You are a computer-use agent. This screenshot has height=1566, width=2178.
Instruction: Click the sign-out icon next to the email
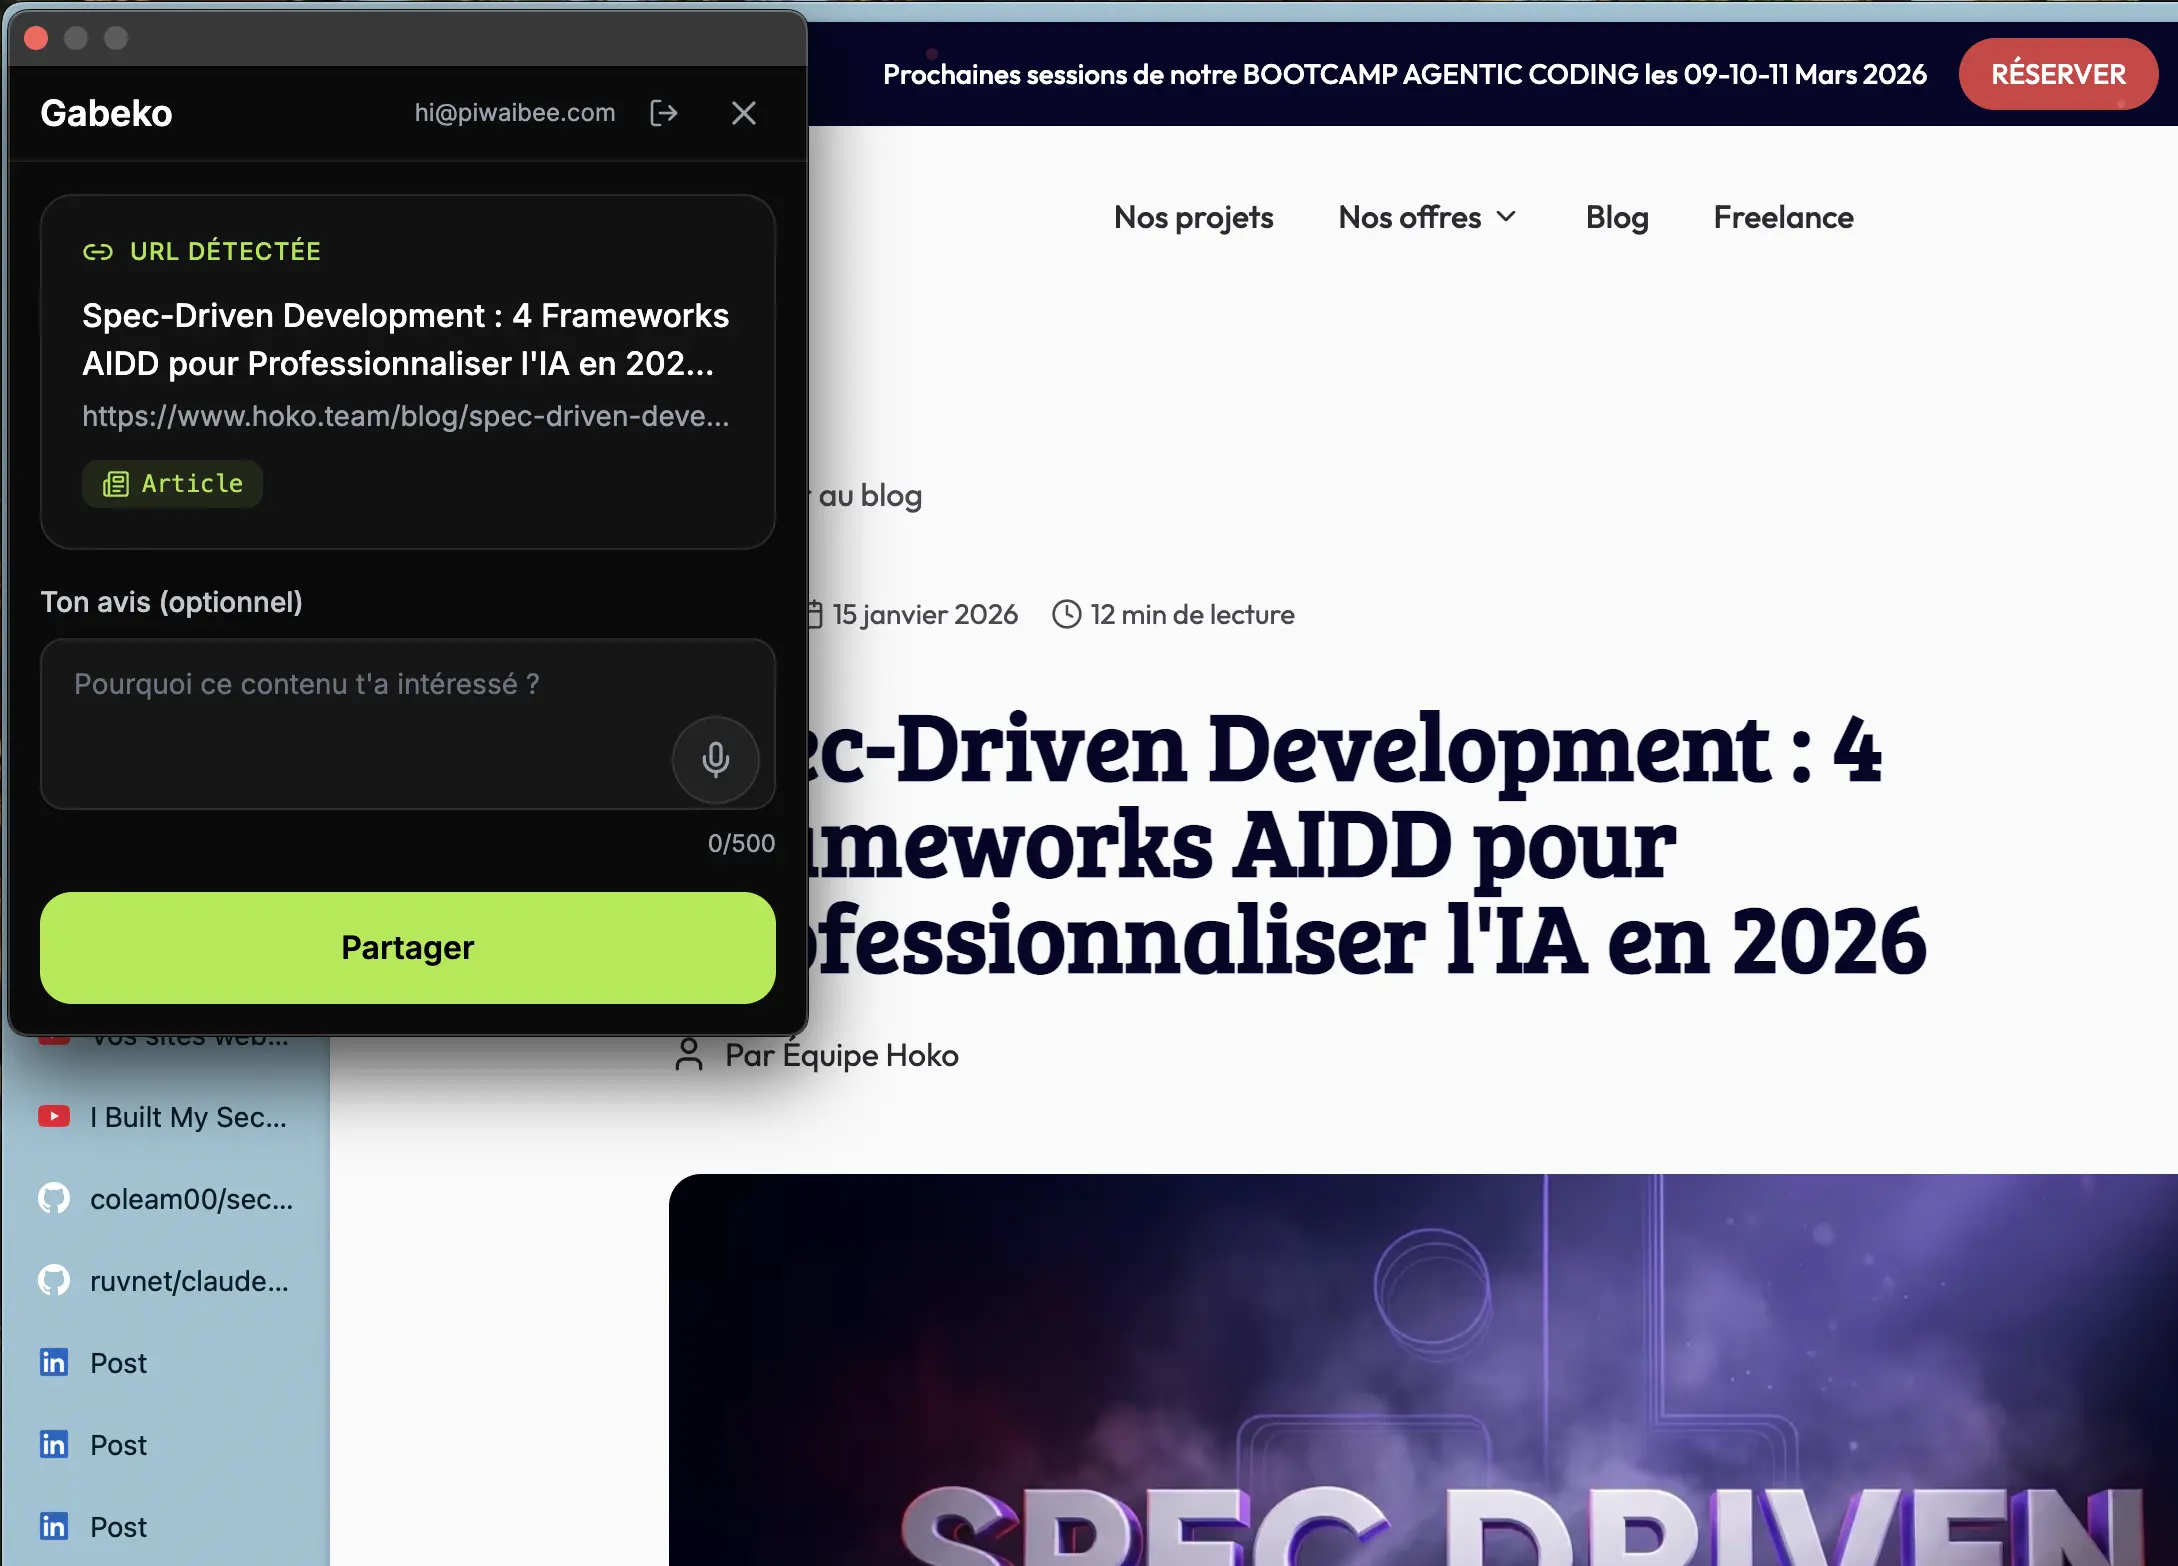click(664, 113)
